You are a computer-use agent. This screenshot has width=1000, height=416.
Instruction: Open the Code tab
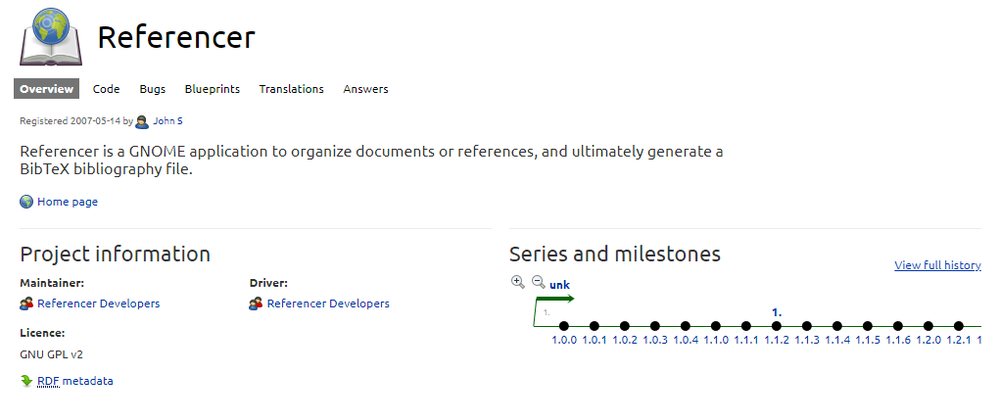pos(107,89)
